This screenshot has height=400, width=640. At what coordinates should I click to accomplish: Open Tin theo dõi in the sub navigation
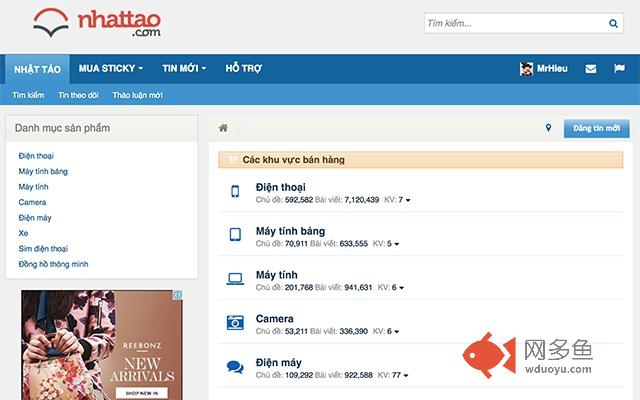pyautogui.click(x=78, y=95)
